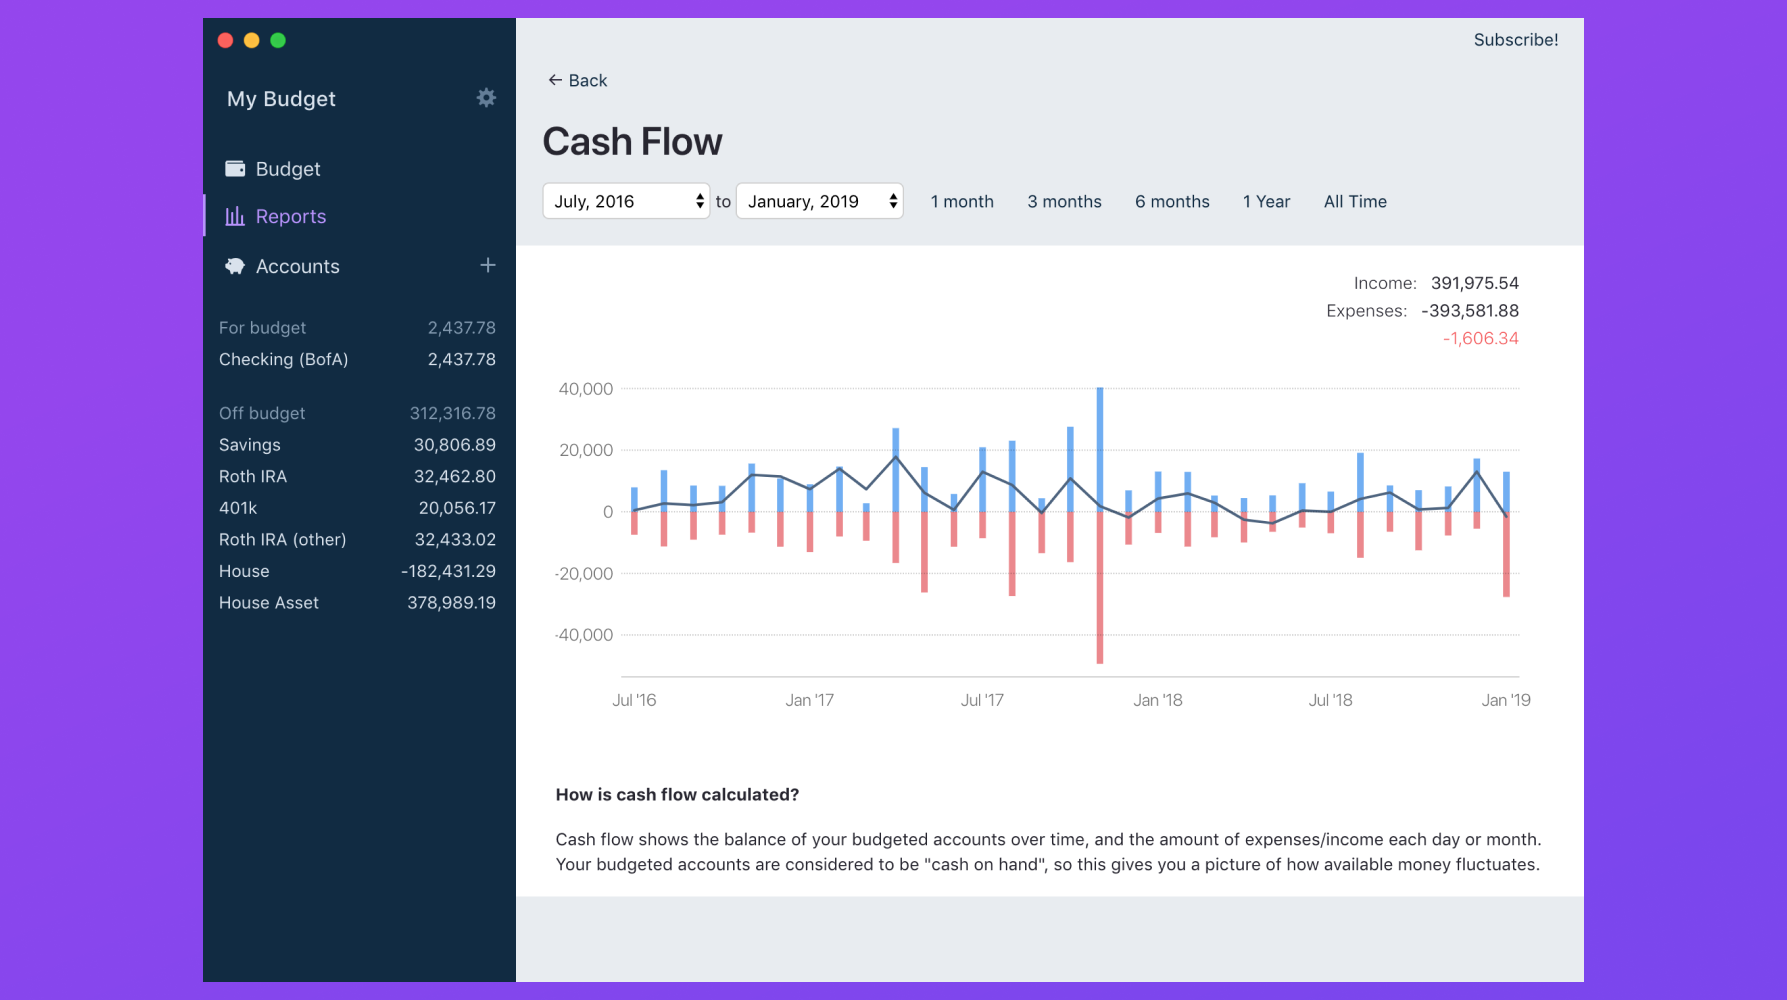Select the 1 month range
1787x1000 pixels.
(962, 201)
